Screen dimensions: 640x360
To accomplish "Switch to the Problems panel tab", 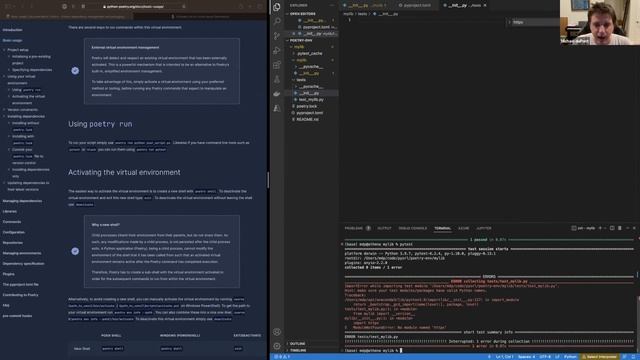I will pyautogui.click(x=353, y=228).
